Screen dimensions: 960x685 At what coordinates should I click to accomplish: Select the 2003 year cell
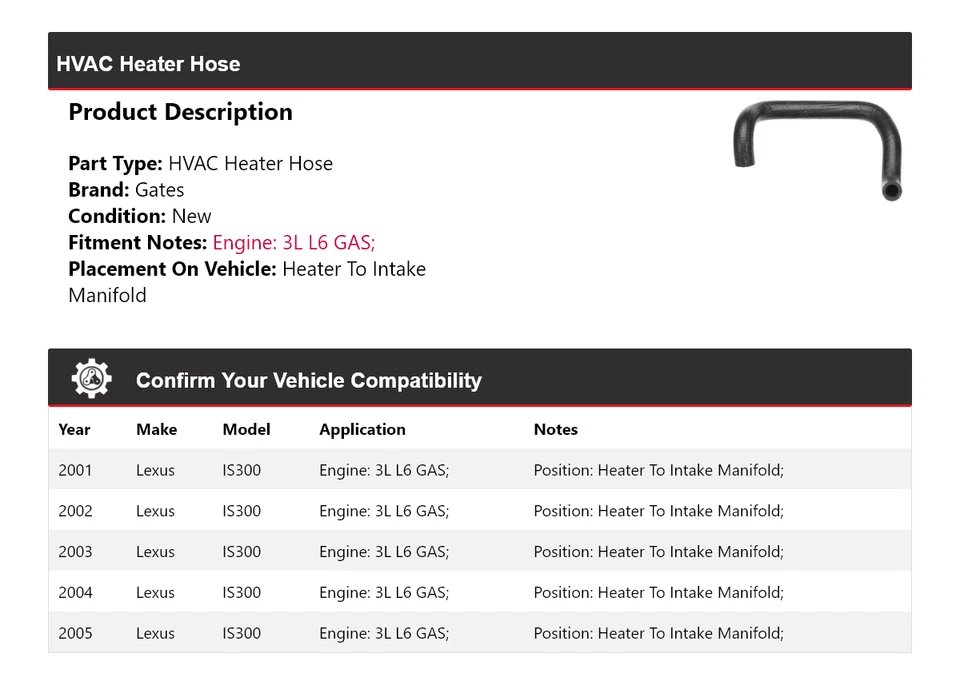(75, 552)
